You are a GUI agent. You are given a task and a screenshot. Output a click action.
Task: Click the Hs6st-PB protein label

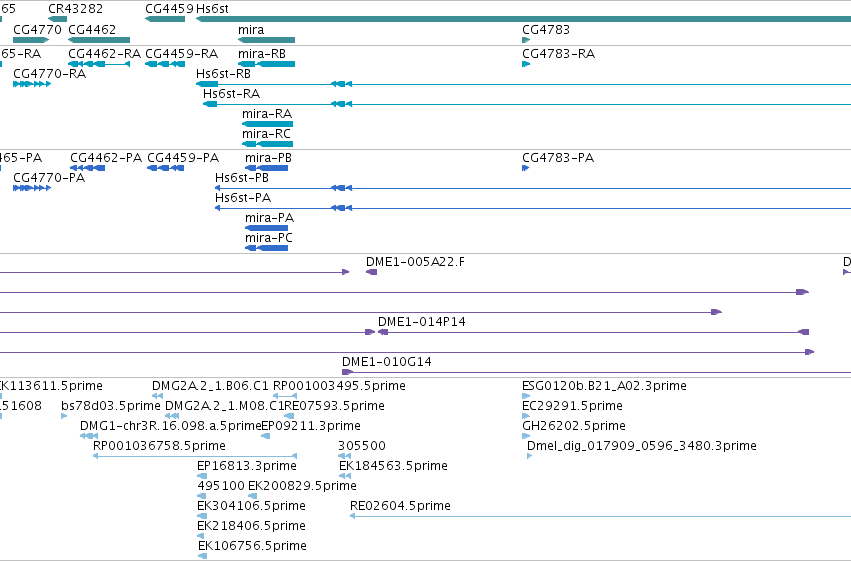point(242,178)
